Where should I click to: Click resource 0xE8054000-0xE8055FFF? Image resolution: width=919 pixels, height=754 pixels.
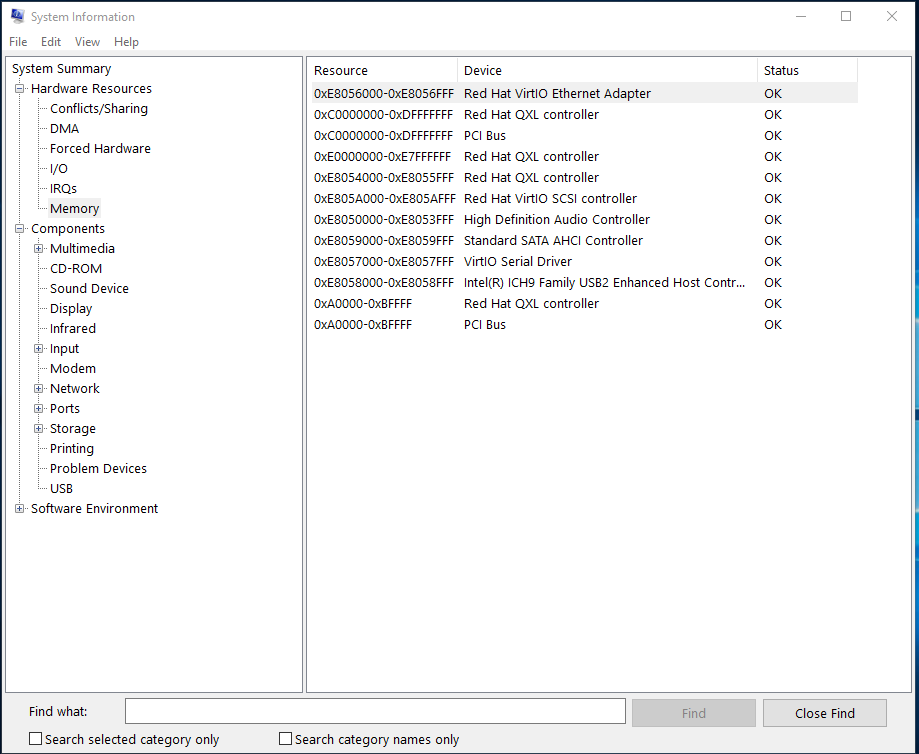384,178
